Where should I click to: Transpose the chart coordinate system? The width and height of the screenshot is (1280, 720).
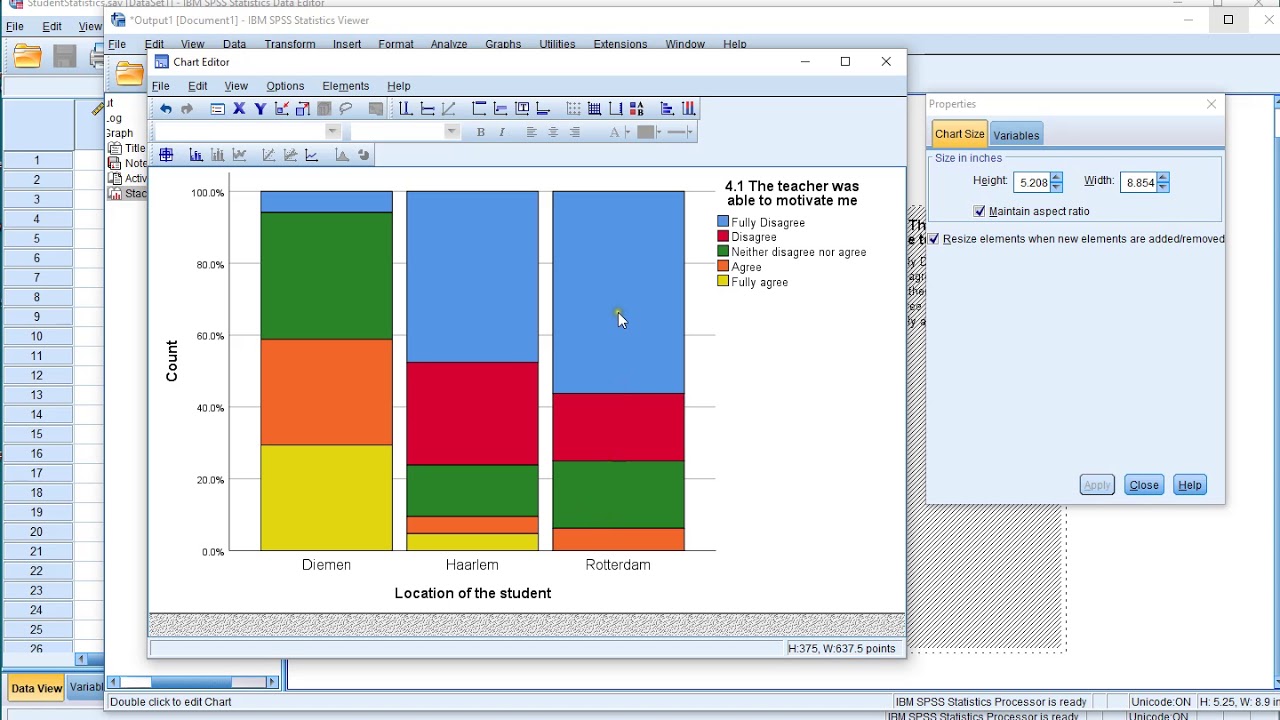click(667, 108)
